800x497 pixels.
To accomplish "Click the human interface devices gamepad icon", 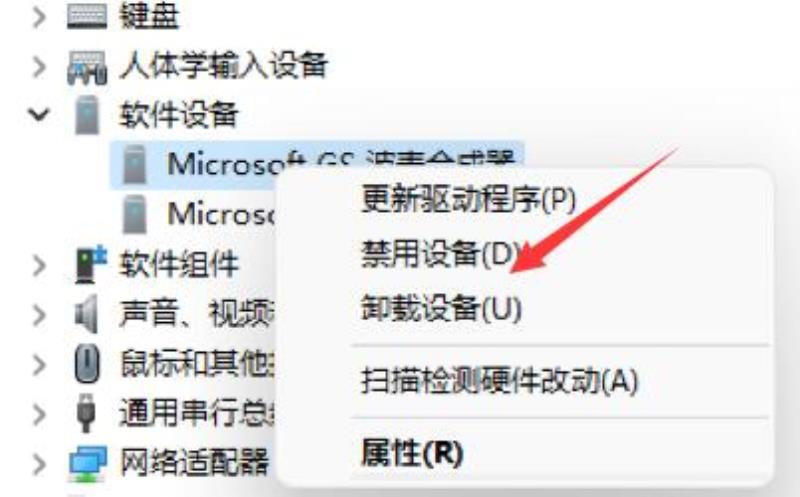I will [87, 67].
